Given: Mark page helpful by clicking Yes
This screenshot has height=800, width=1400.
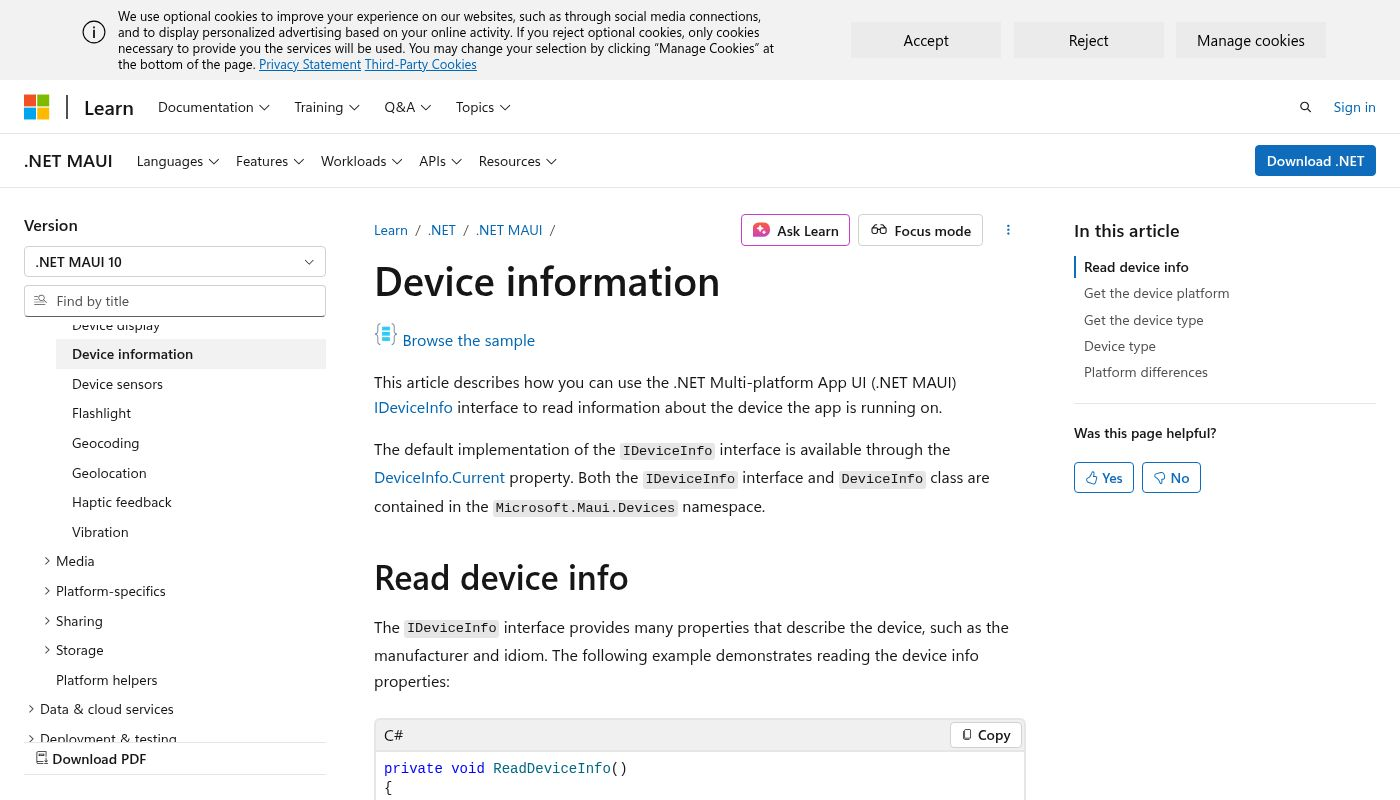Looking at the screenshot, I should pyautogui.click(x=1103, y=477).
